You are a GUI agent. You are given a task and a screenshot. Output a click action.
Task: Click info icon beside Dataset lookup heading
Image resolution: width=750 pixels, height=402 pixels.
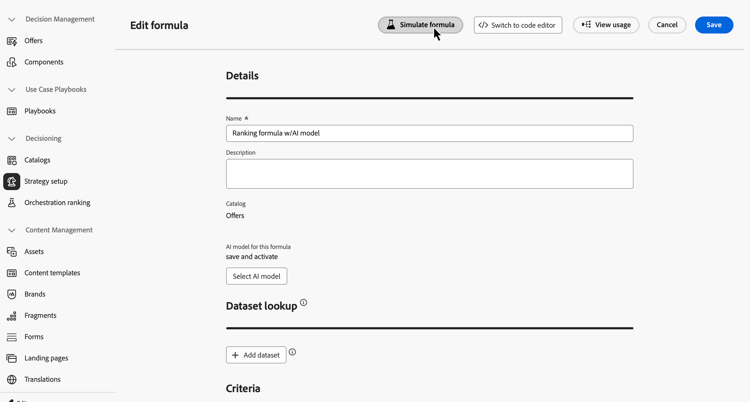tap(303, 303)
